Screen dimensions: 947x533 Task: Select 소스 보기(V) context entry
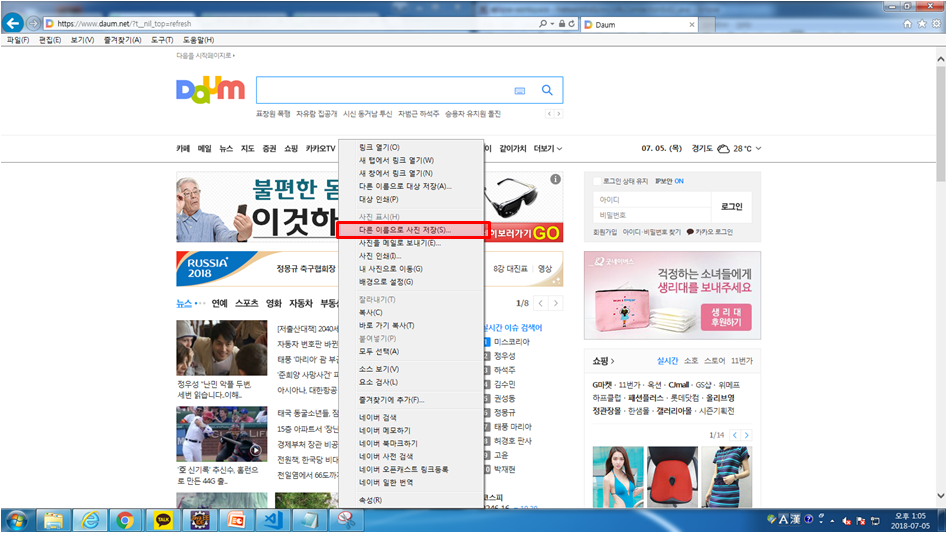tap(412, 369)
